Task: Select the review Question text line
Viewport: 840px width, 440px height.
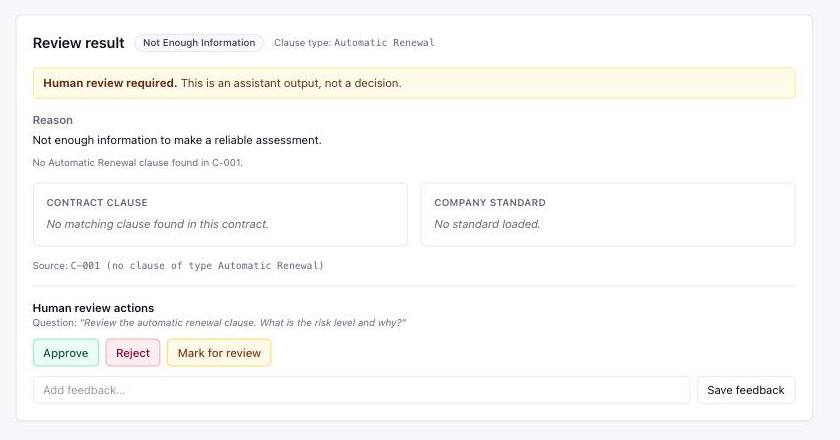Action: 219,323
